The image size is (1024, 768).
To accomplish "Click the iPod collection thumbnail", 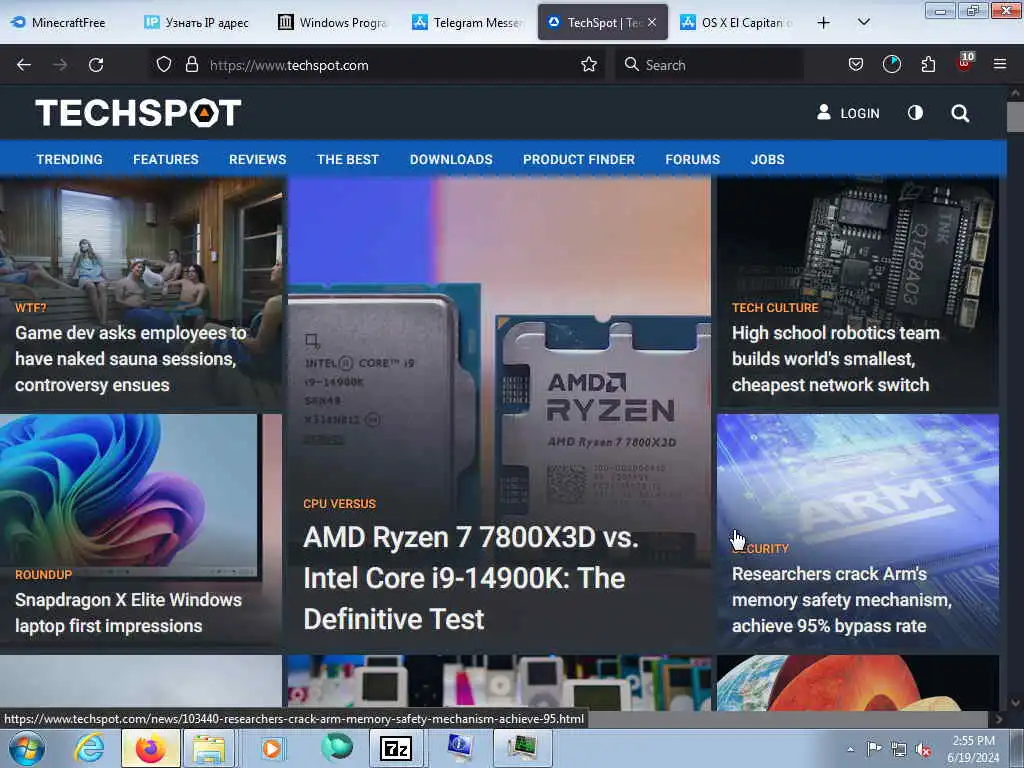I will 500,682.
